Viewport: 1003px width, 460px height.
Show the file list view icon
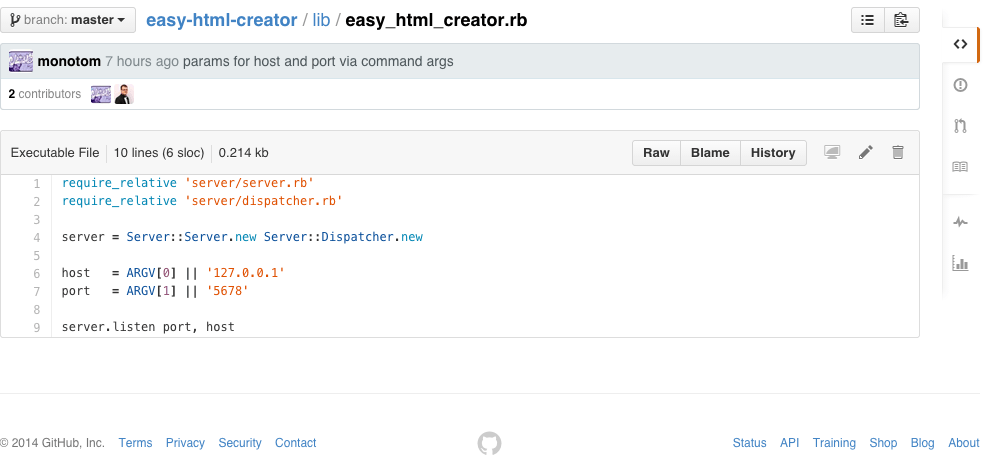click(x=867, y=20)
